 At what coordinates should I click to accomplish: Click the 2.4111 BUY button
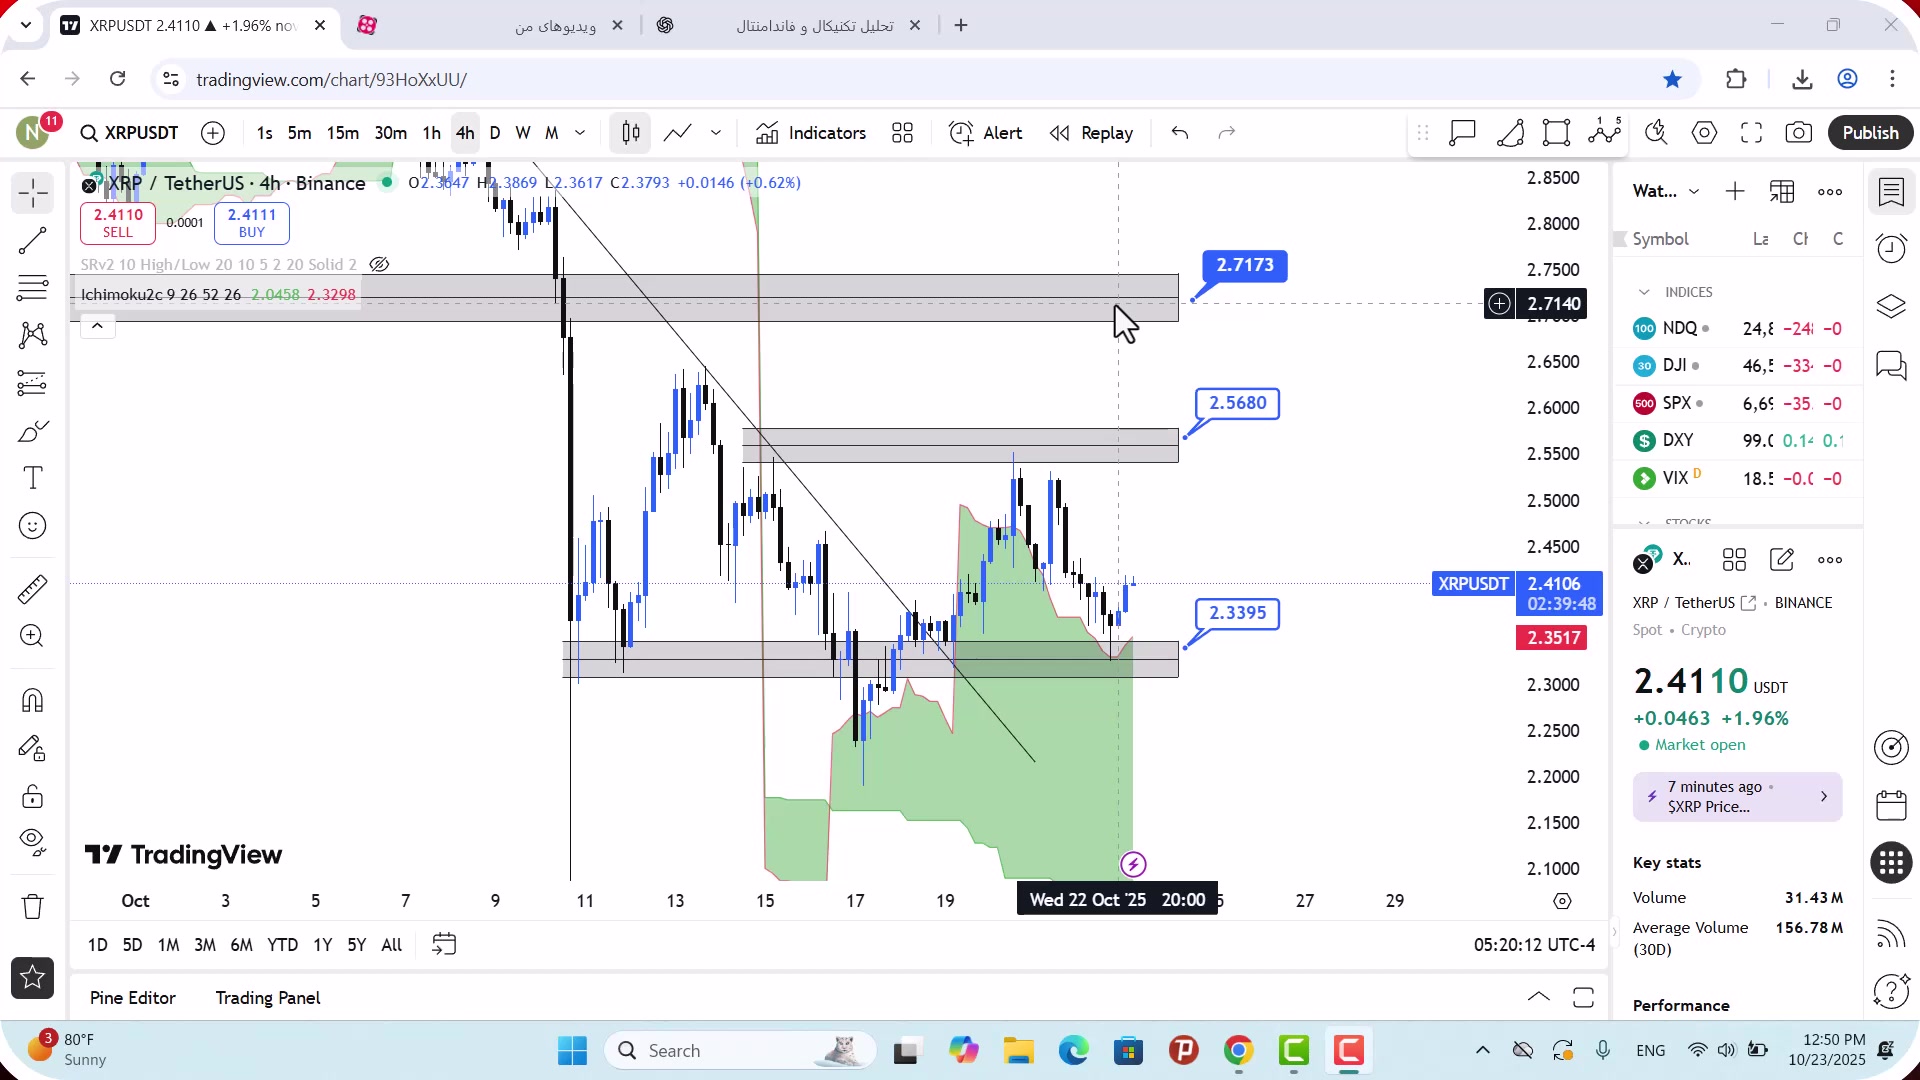click(x=252, y=223)
